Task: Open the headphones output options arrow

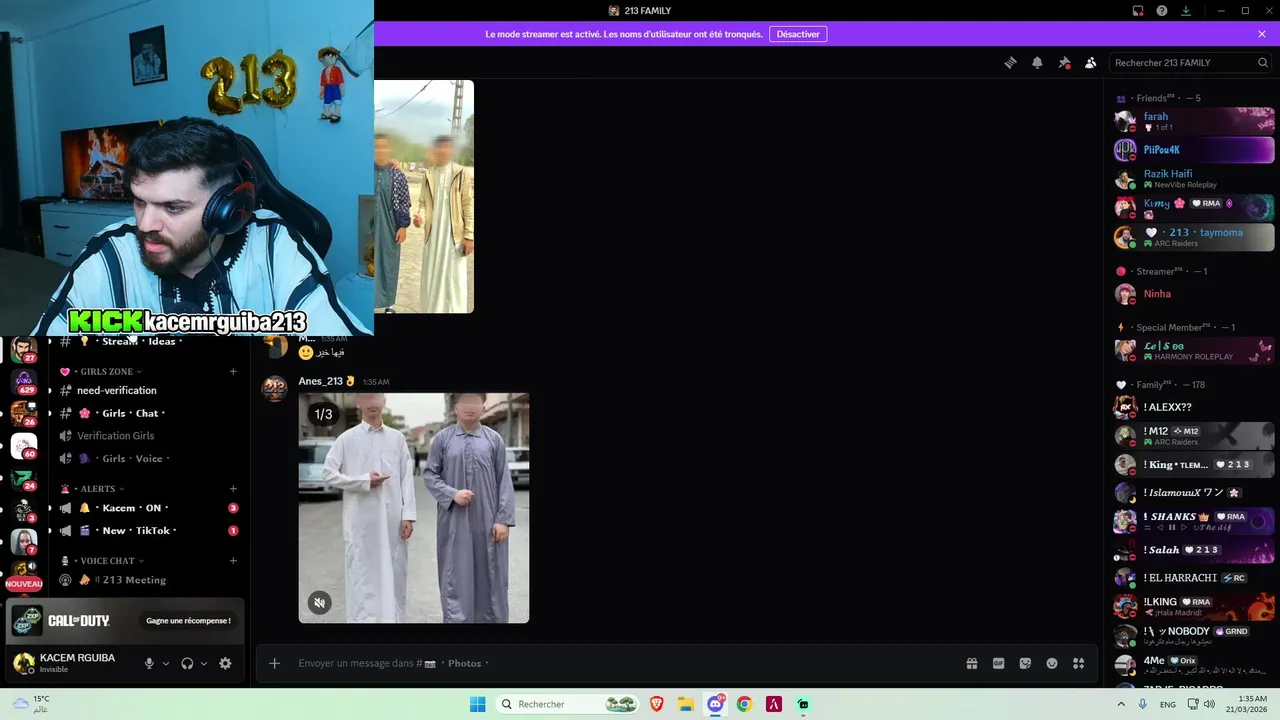Action: point(204,663)
